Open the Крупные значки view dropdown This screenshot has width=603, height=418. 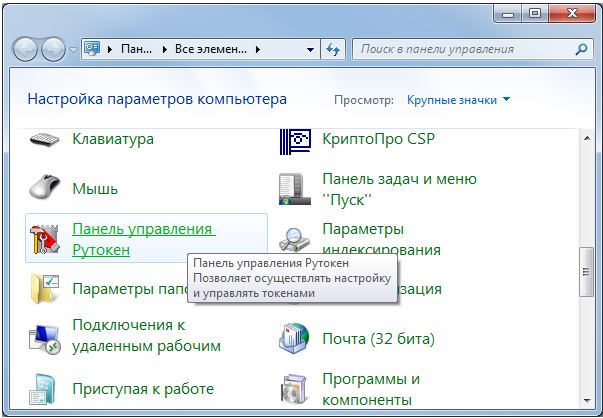pyautogui.click(x=458, y=100)
